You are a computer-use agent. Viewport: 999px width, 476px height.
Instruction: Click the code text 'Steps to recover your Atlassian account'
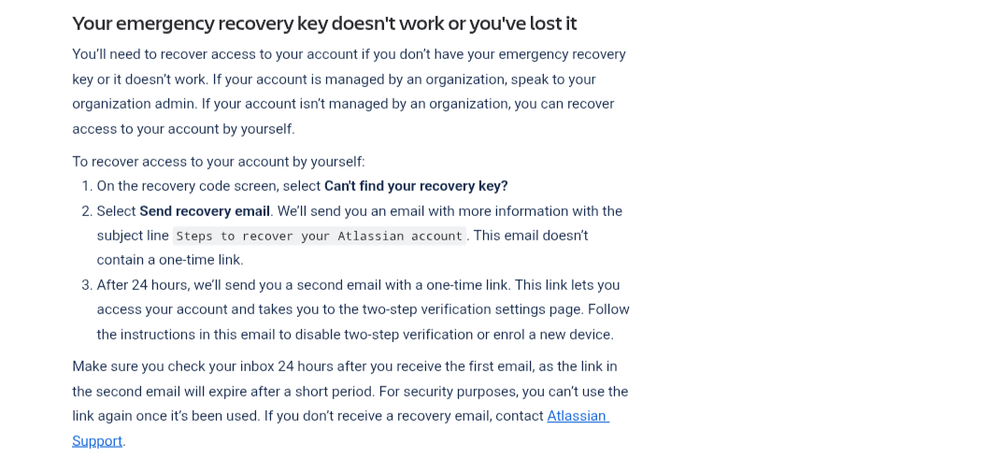[x=319, y=236]
